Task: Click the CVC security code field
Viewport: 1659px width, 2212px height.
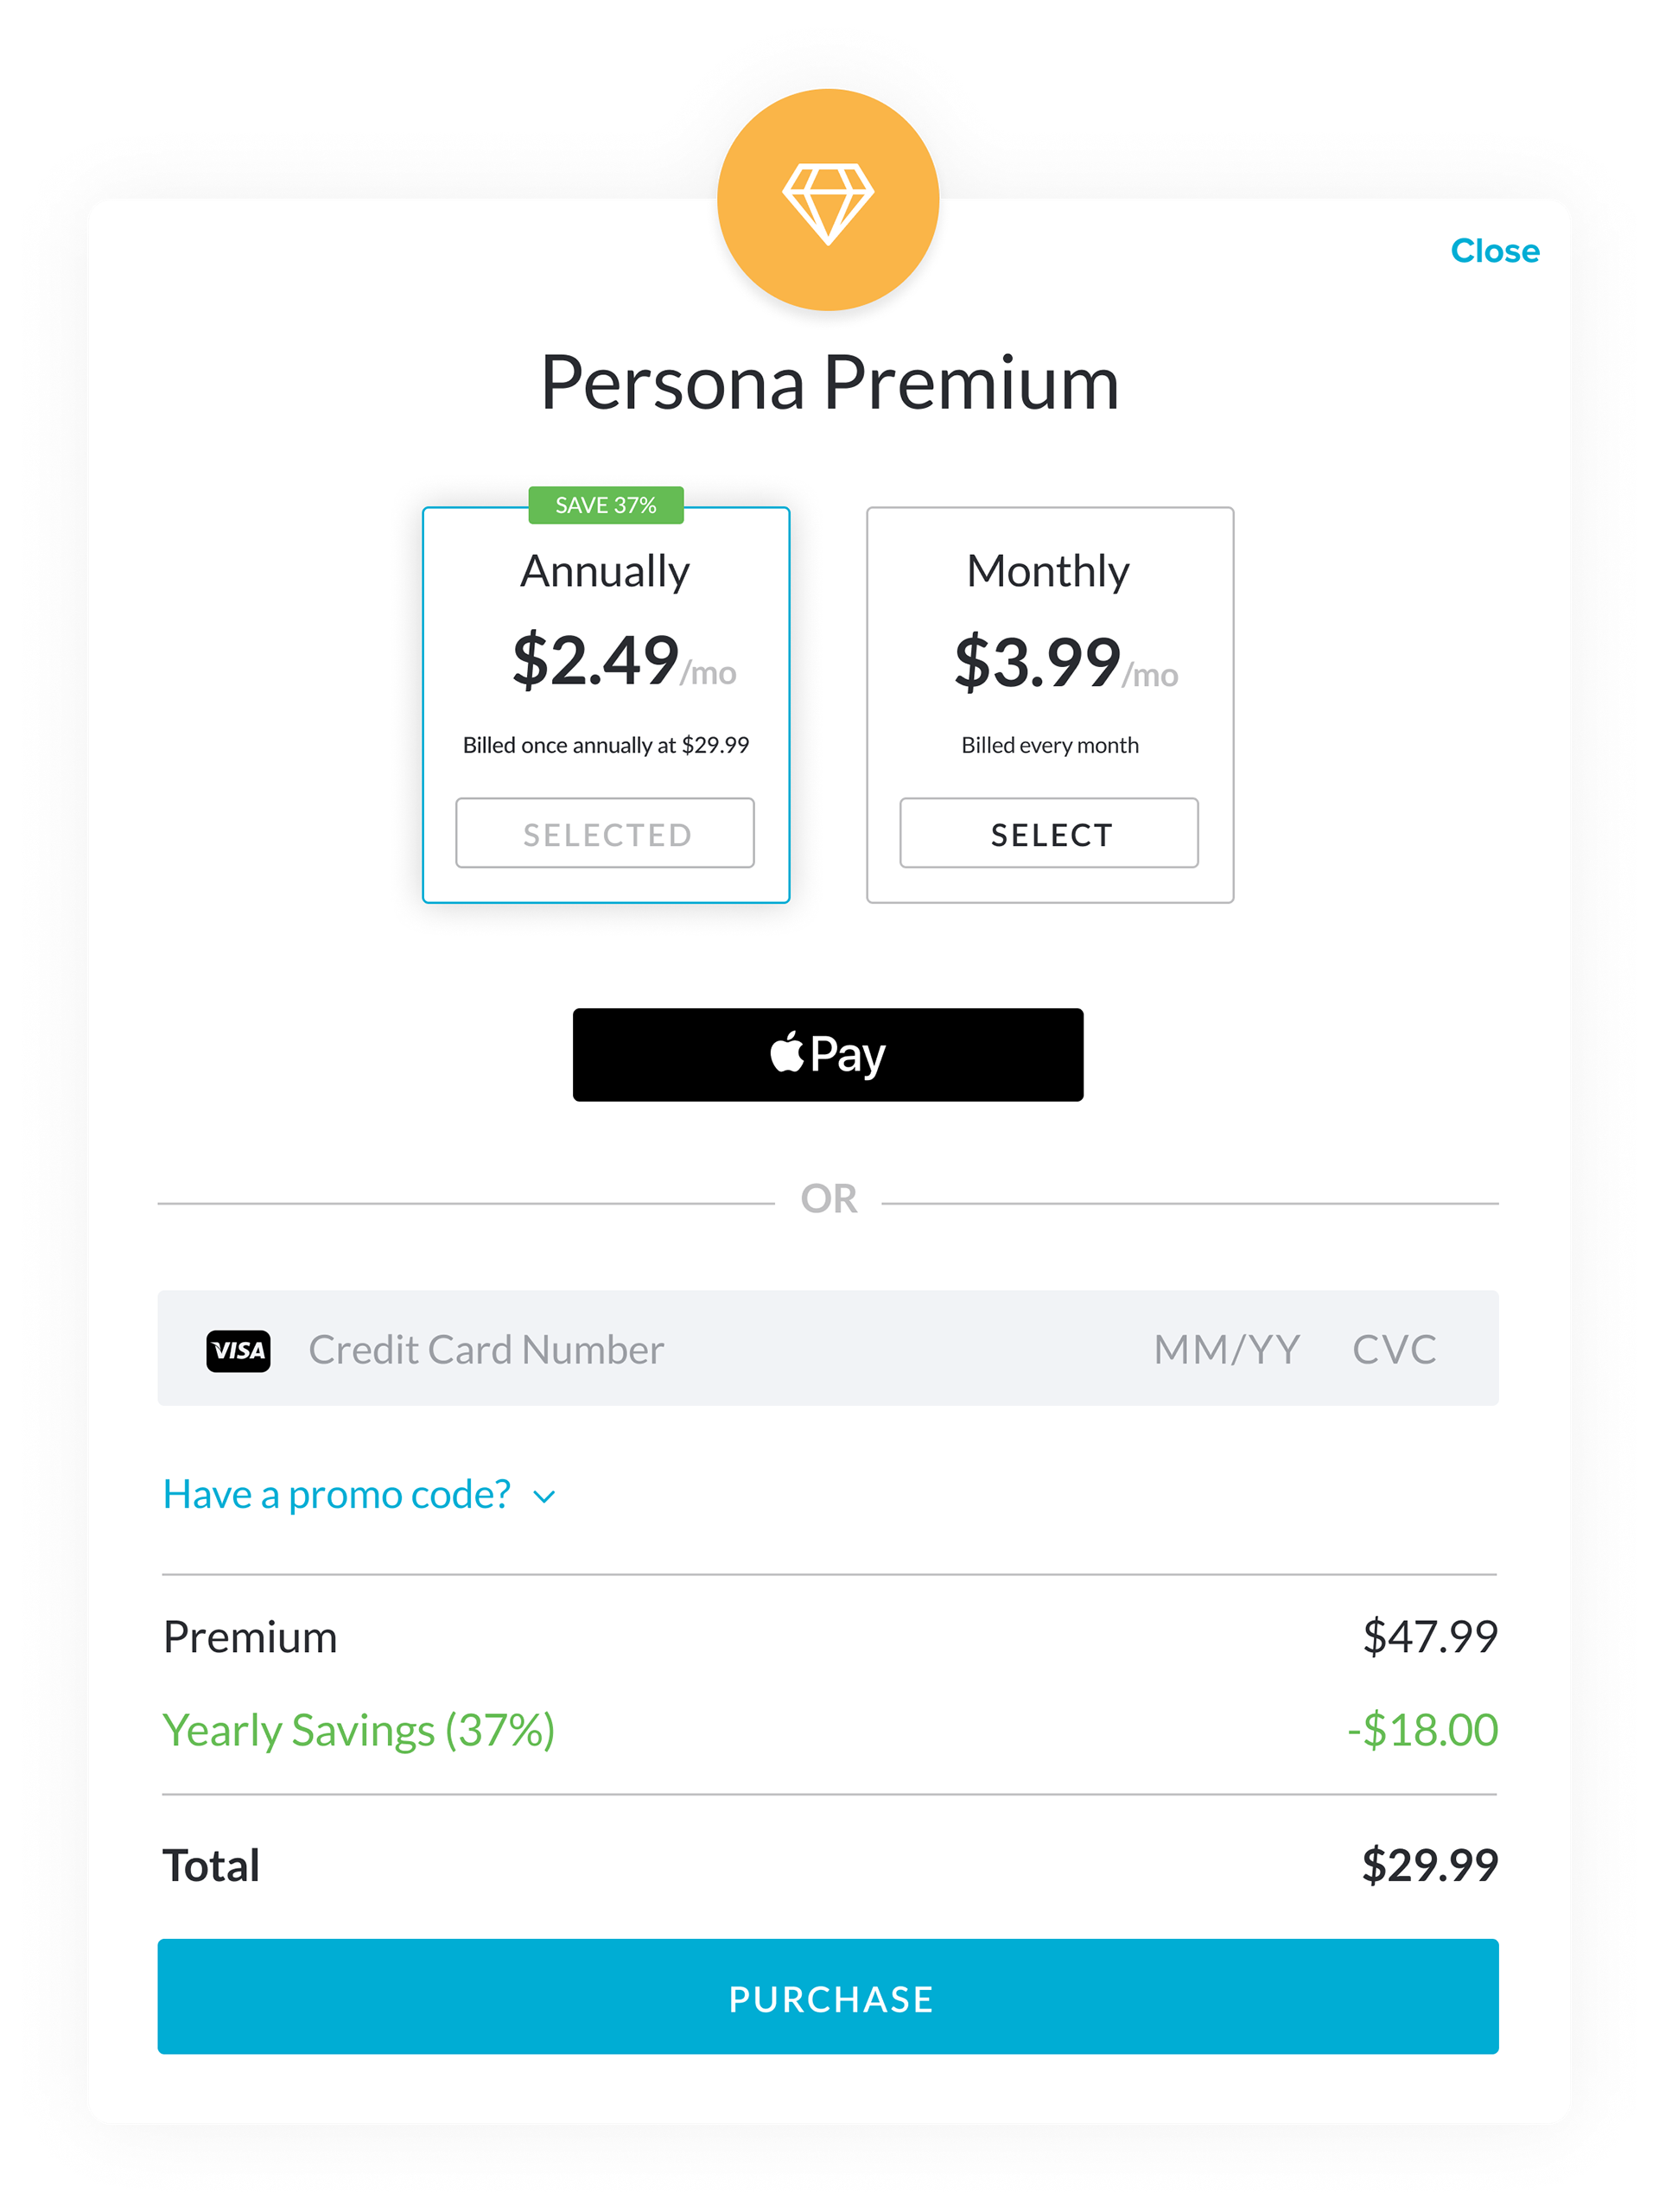Action: click(1394, 1350)
